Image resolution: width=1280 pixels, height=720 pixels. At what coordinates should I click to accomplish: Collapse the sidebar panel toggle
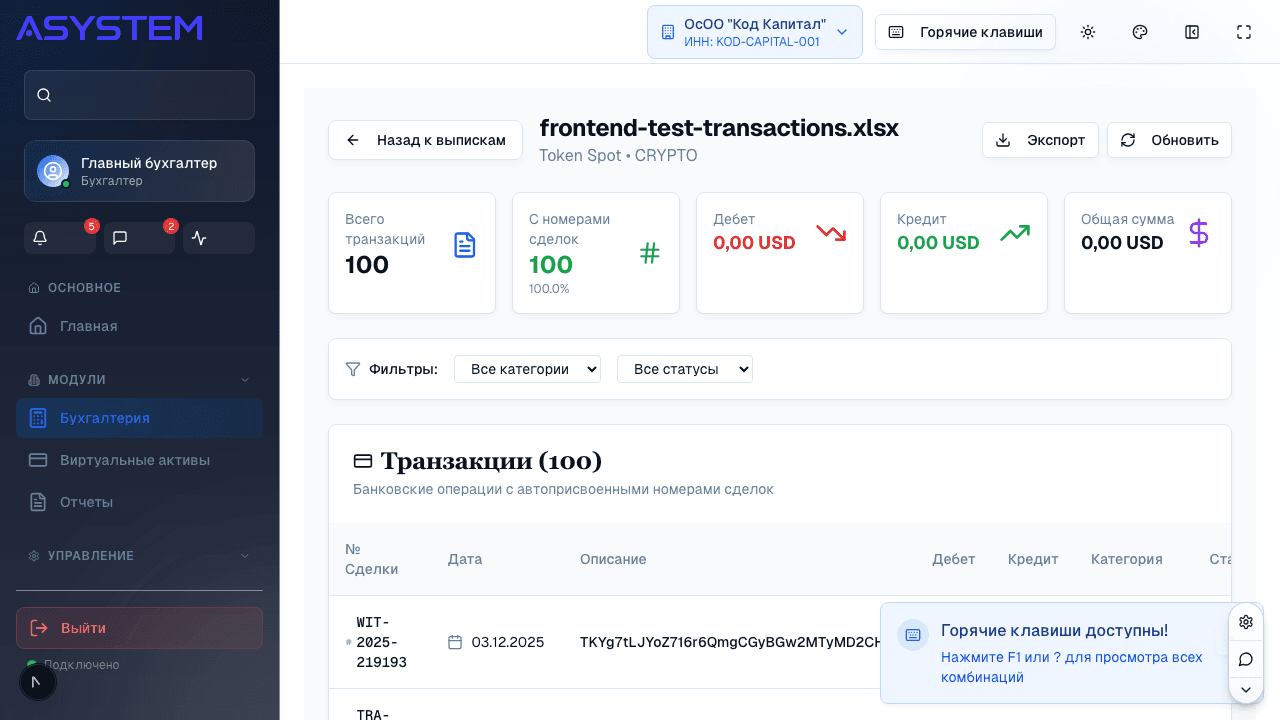[1192, 32]
